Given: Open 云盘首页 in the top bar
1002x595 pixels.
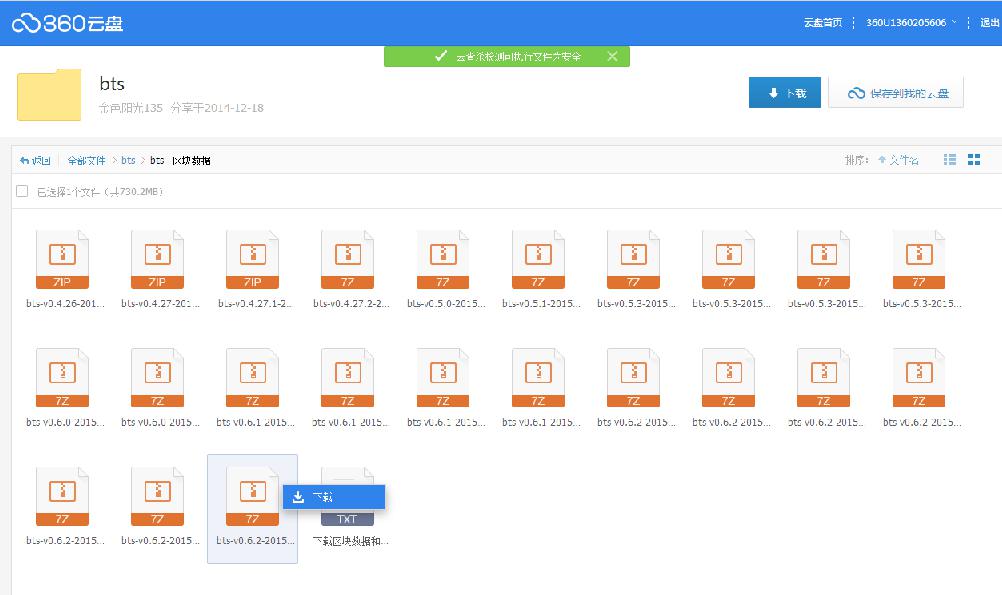Looking at the screenshot, I should click(823, 22).
